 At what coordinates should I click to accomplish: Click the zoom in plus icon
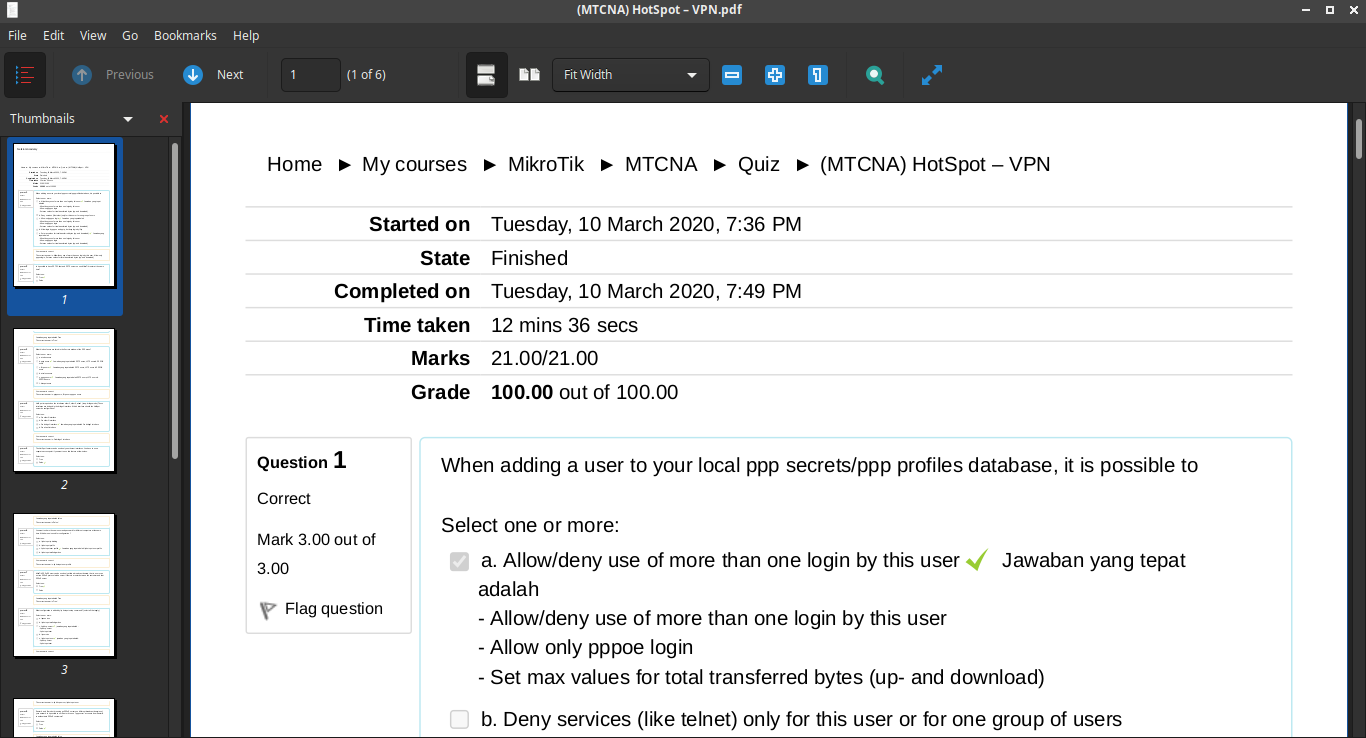[x=775, y=75]
